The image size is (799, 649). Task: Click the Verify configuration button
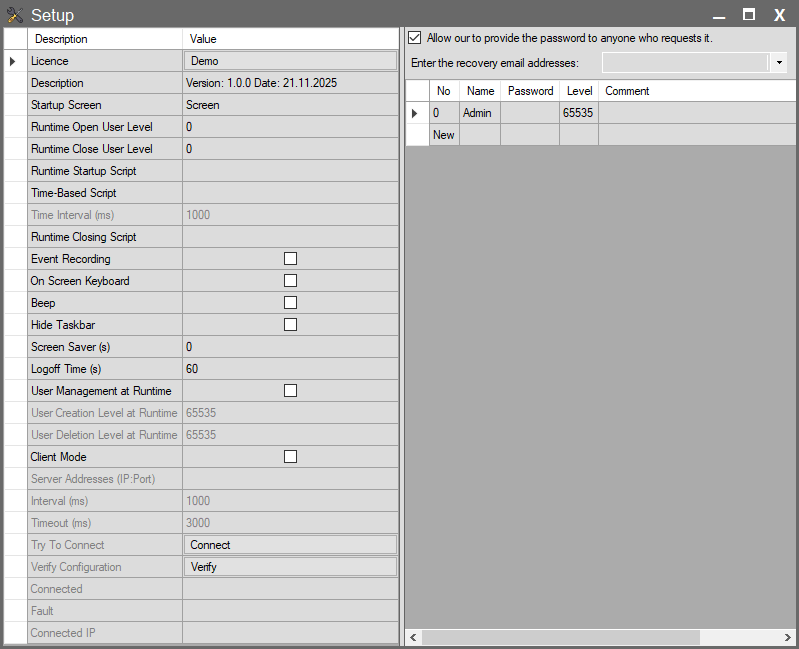coord(290,567)
